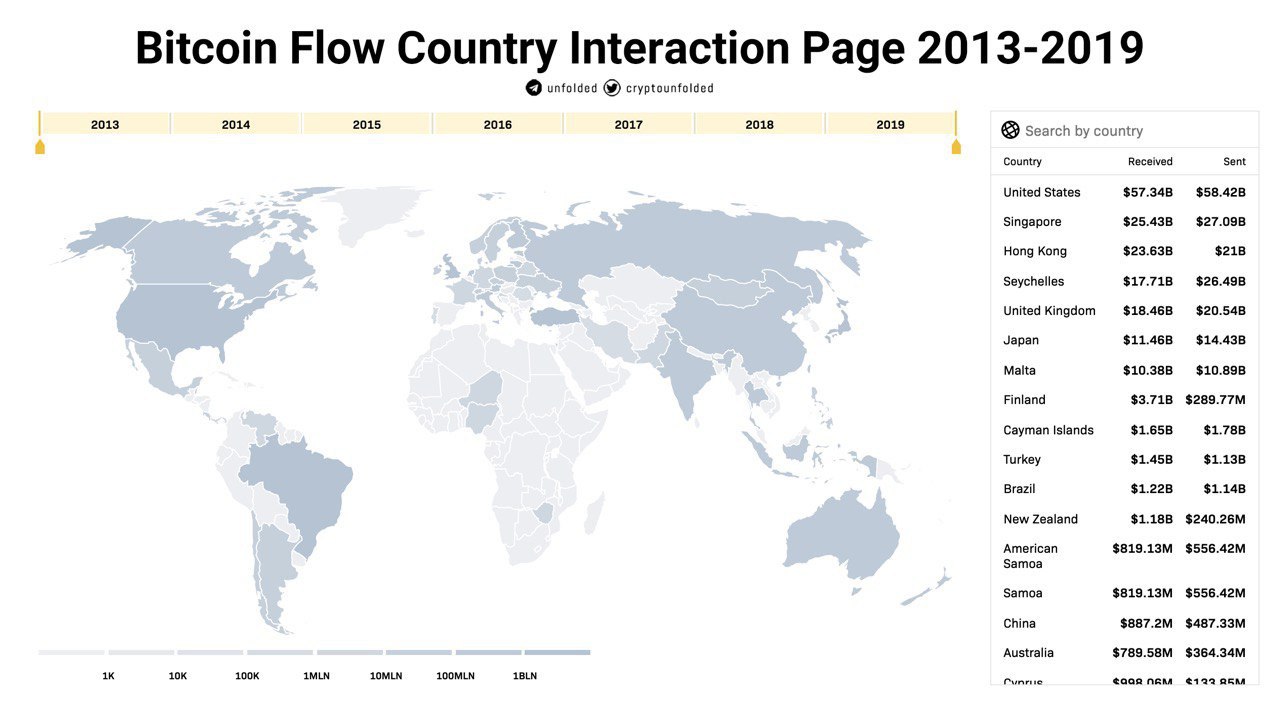The image size is (1280, 719).
Task: Select the 2018 timeline segment
Action: pyautogui.click(x=760, y=124)
